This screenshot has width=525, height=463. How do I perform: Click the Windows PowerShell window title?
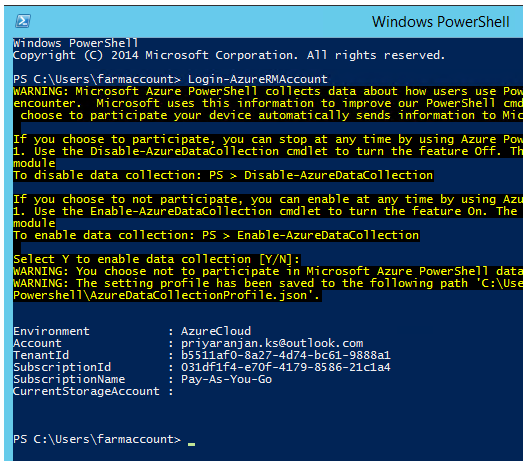coord(440,22)
